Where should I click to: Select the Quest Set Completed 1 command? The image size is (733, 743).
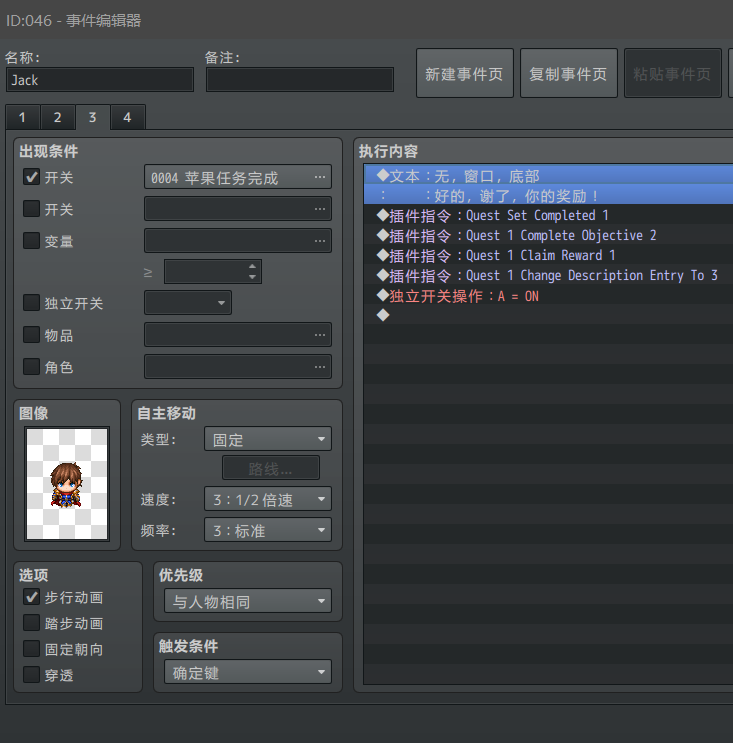point(549,216)
